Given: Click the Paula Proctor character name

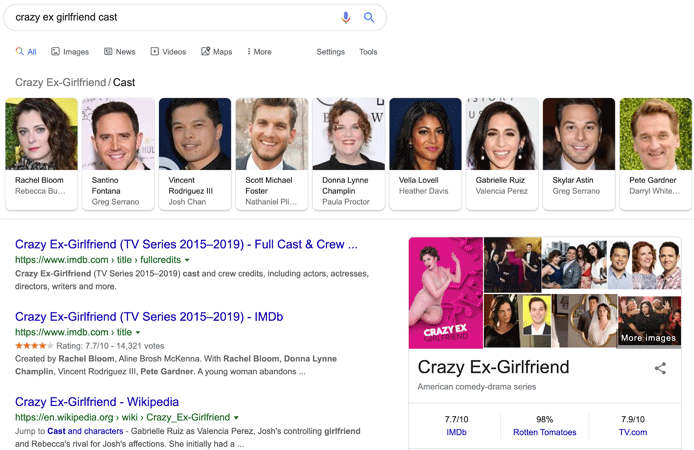Looking at the screenshot, I should tap(346, 202).
